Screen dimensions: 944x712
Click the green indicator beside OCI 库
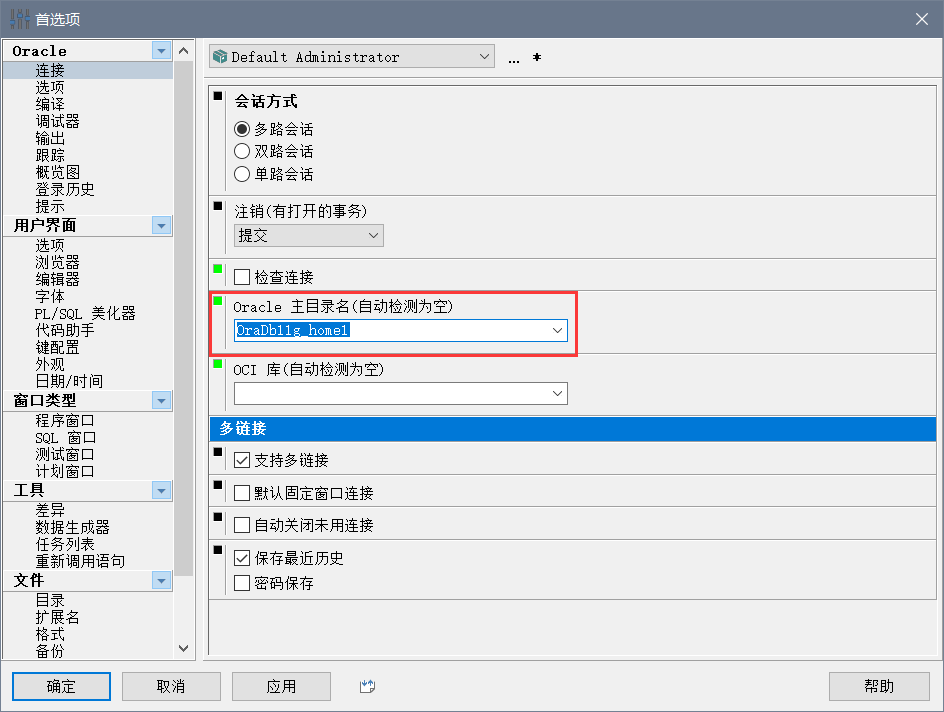[218, 364]
